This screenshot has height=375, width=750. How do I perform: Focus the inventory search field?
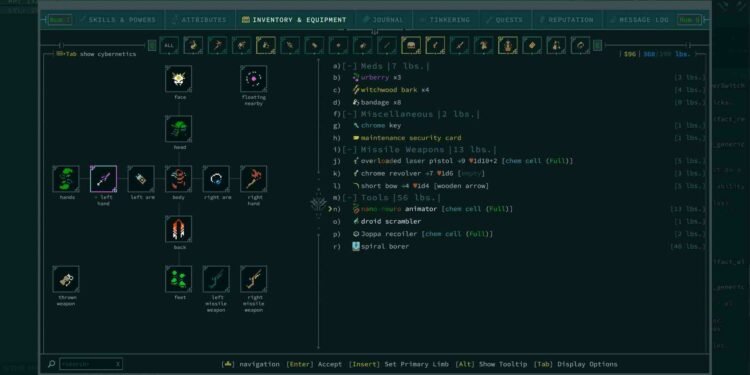(91, 364)
